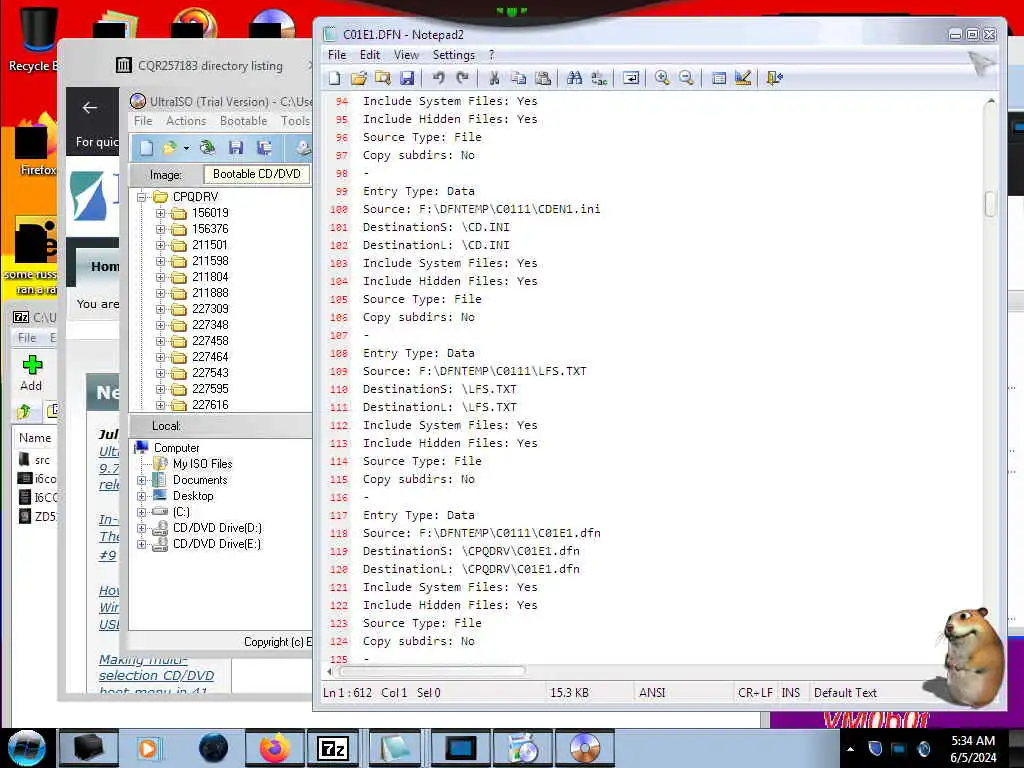The image size is (1024, 768).
Task: Open the Actions menu in UltraISO
Action: click(185, 121)
